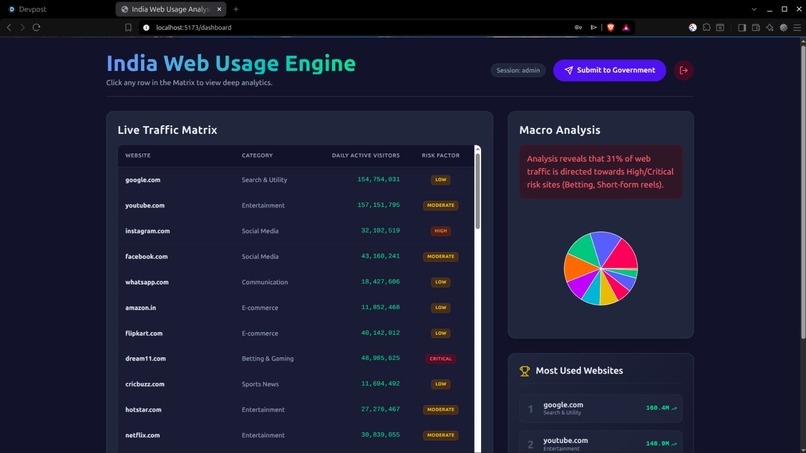Click the window-shaped icon right of the puzzle piece
This screenshot has height=453, width=806.
tap(720, 27)
